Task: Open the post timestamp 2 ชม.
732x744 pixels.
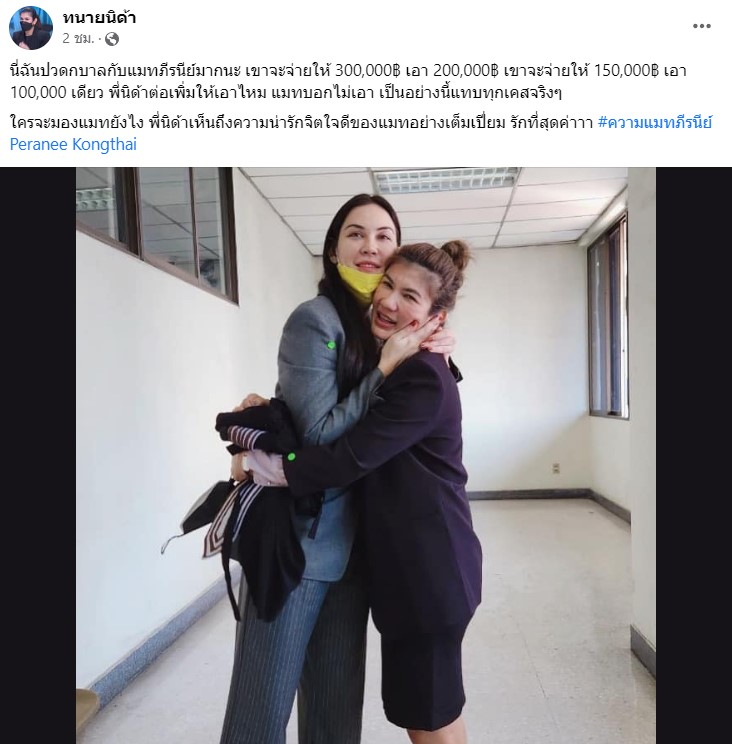Action: click(x=79, y=39)
